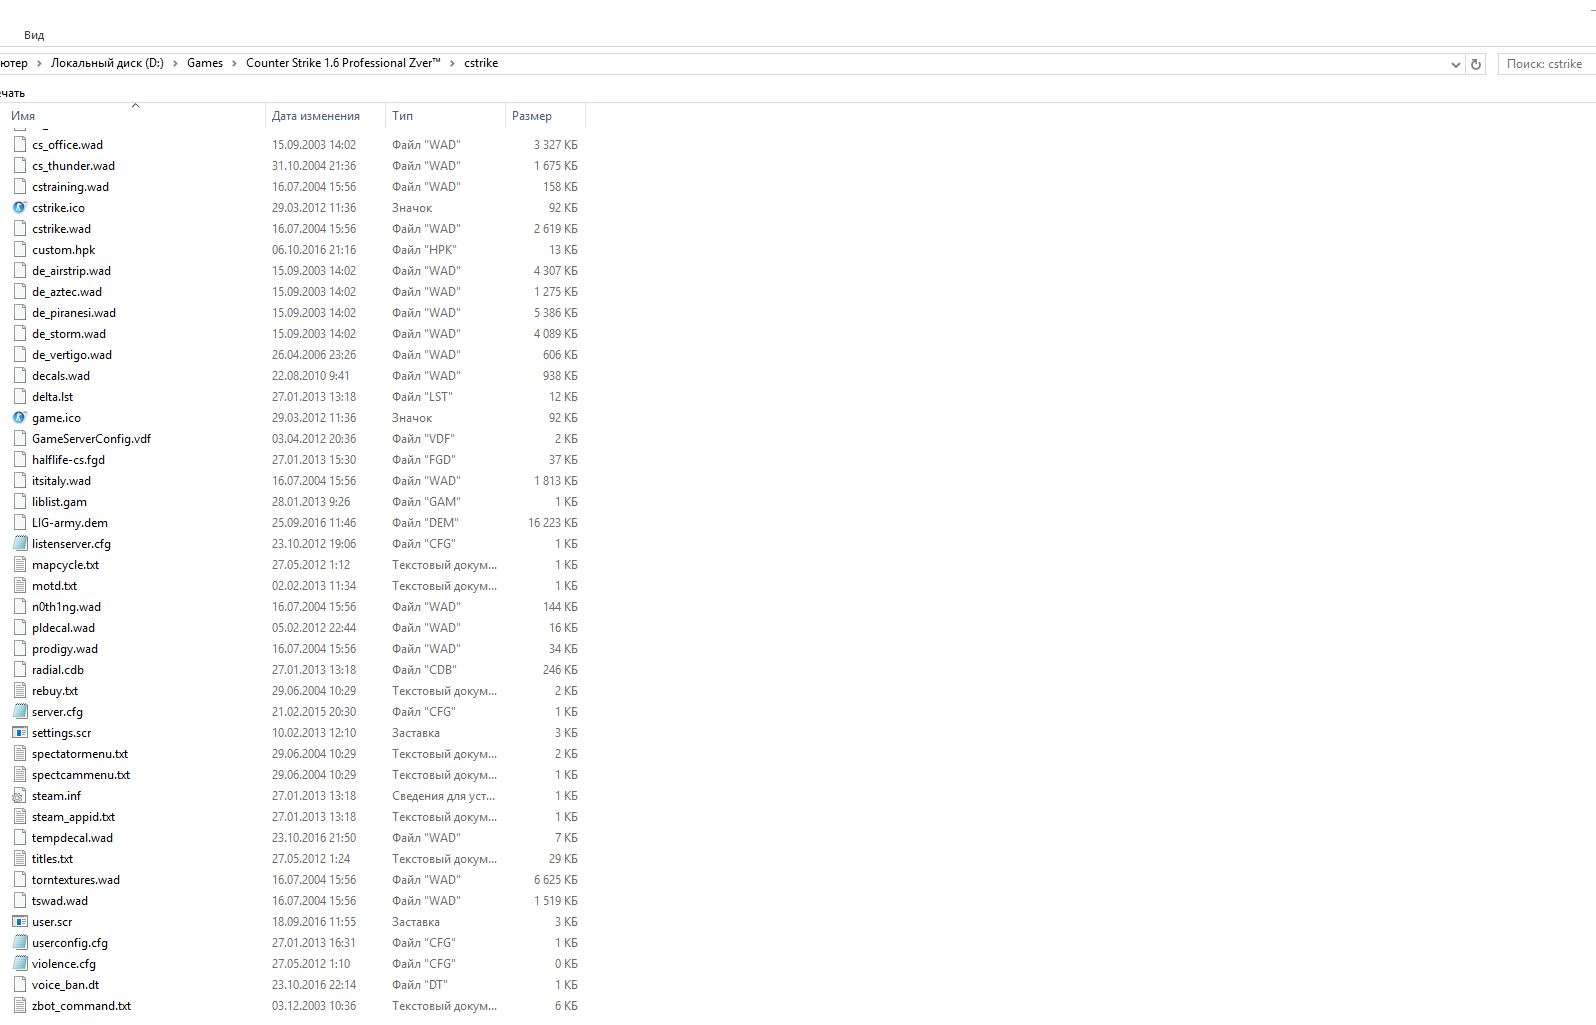Screen dimensions: 1596x1025
Task: Click the cs_office.wad file icon
Action: pos(19,145)
